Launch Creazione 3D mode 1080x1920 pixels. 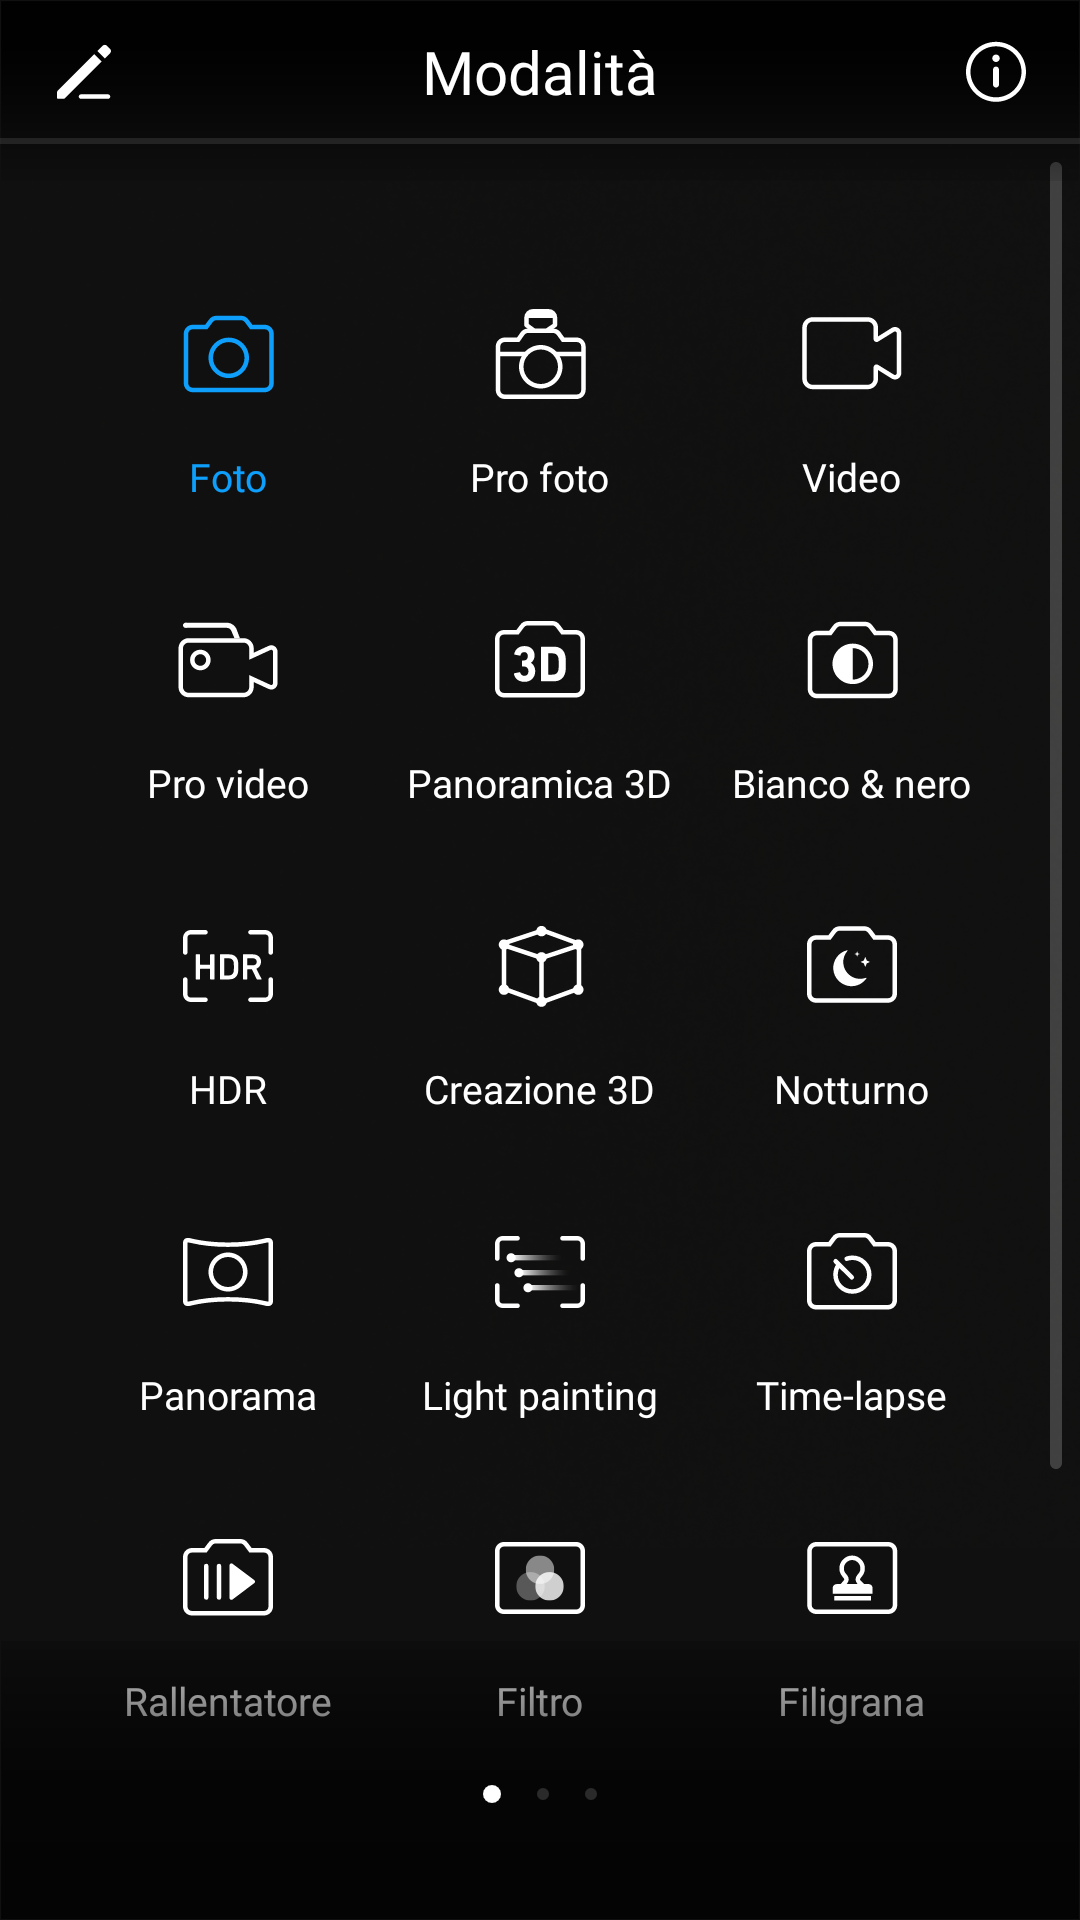coord(540,966)
